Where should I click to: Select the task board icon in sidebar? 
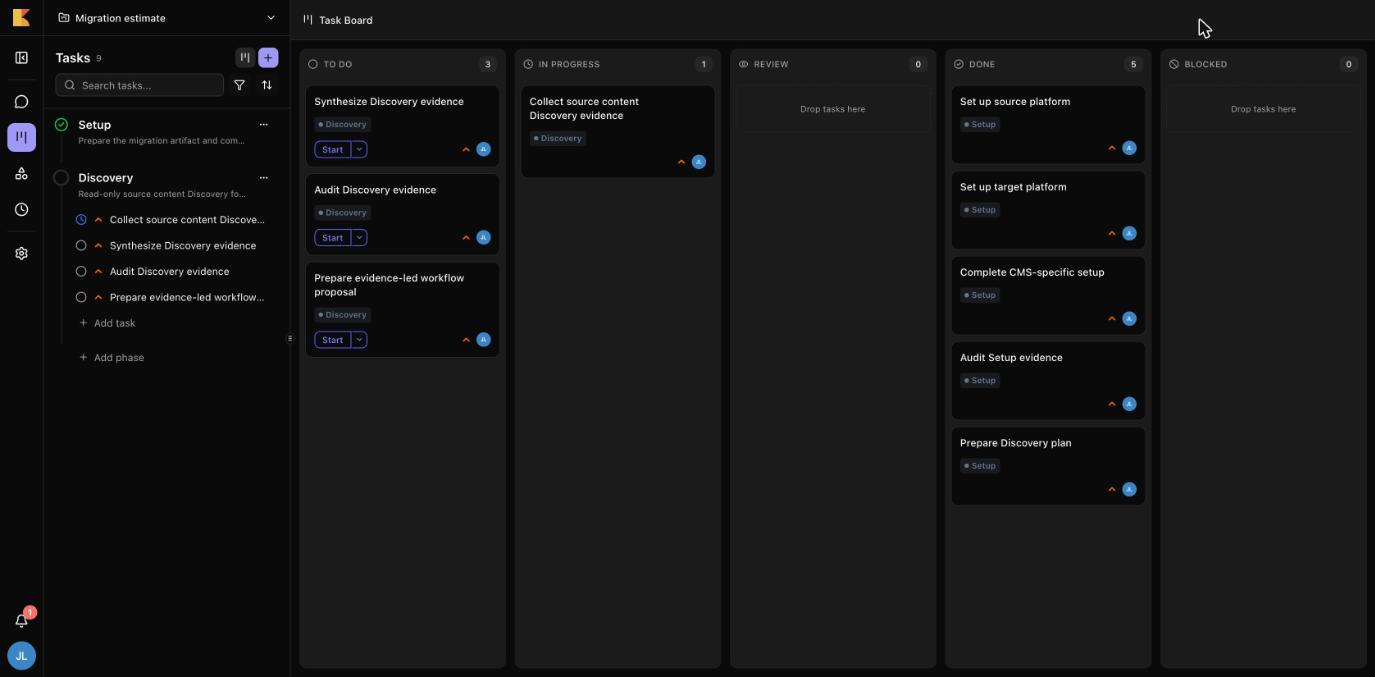pos(21,137)
